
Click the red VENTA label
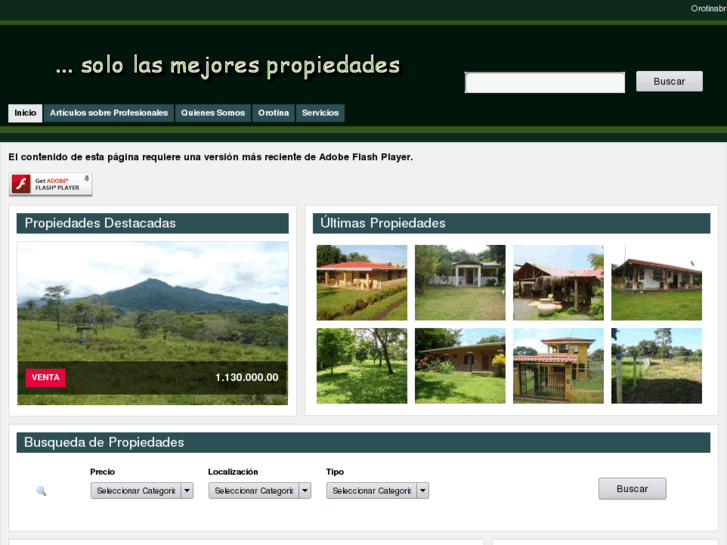coord(45,378)
